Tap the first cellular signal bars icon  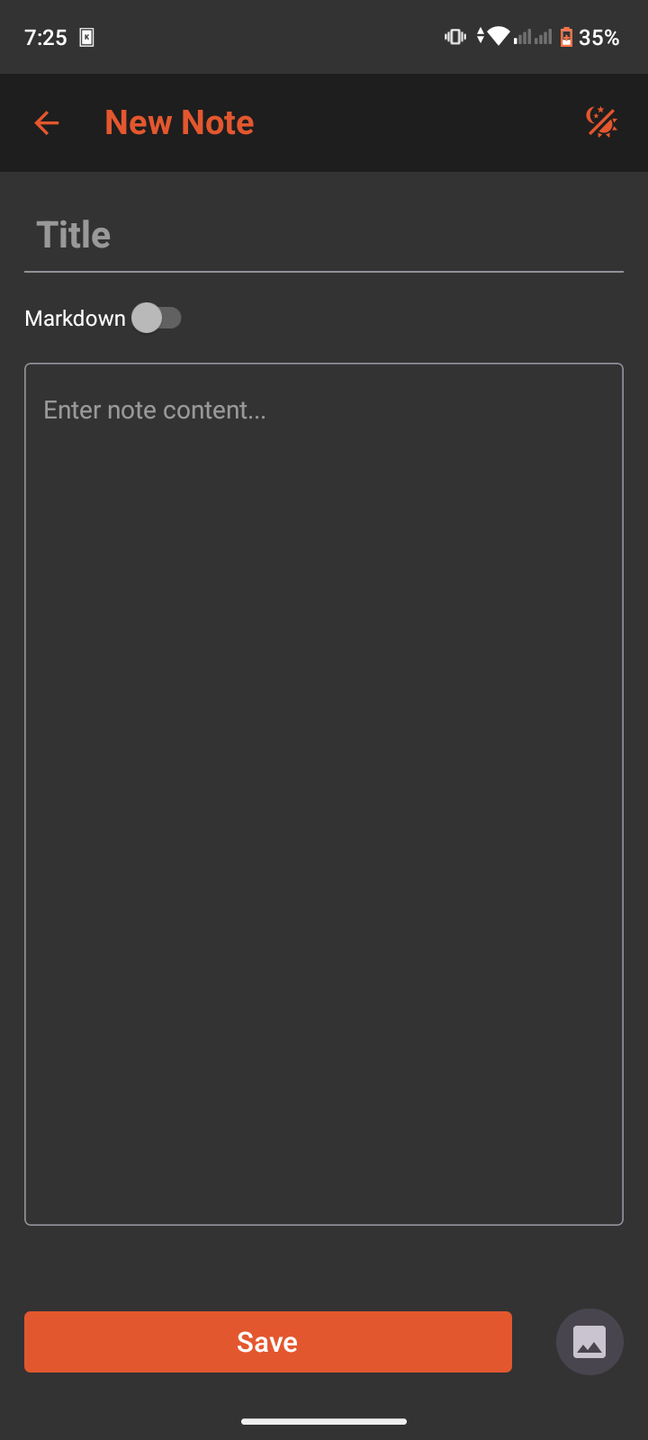(522, 37)
